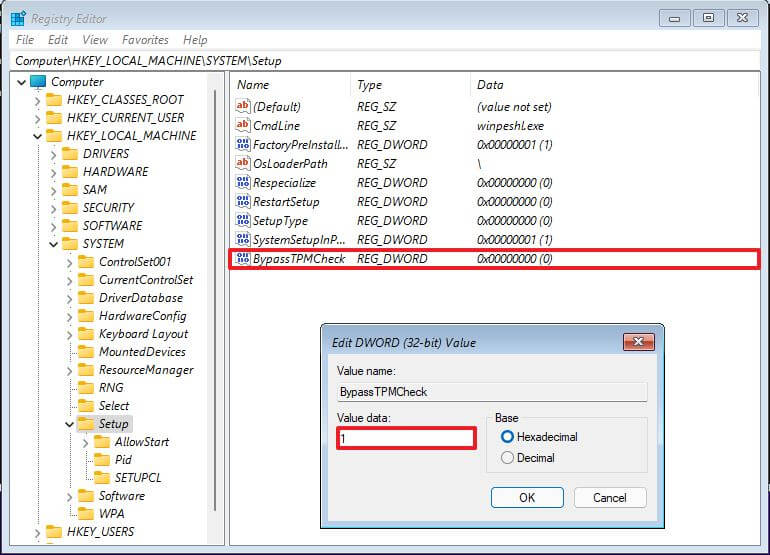Click the DWORD icon beside SetupType
Viewport: 770px width, 555px height.
(243, 220)
